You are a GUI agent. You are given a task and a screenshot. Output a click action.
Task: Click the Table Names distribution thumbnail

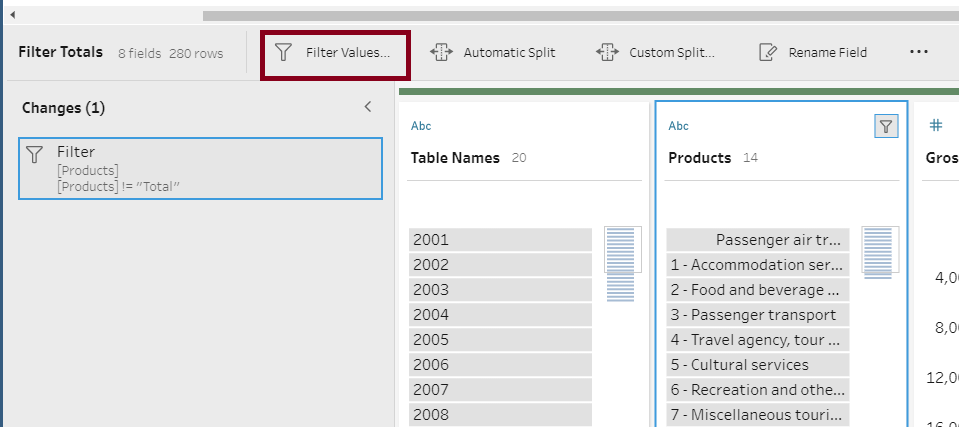622,264
